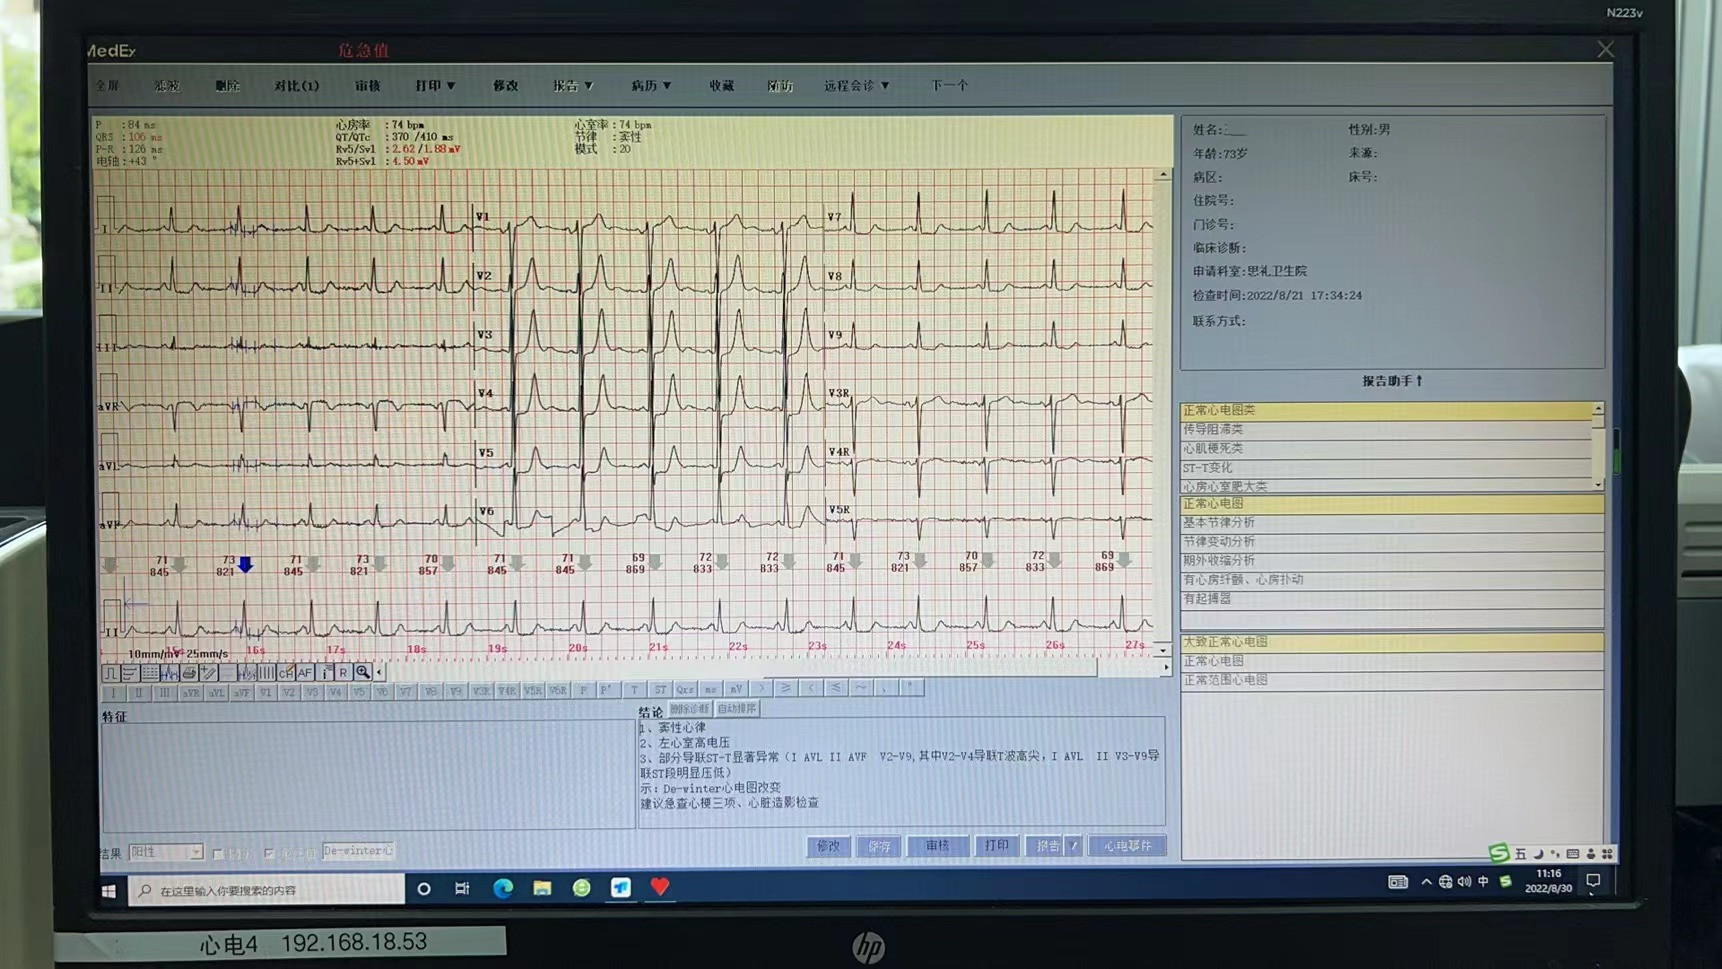
Task: Toggle lead II button in lead row
Action: 138,691
